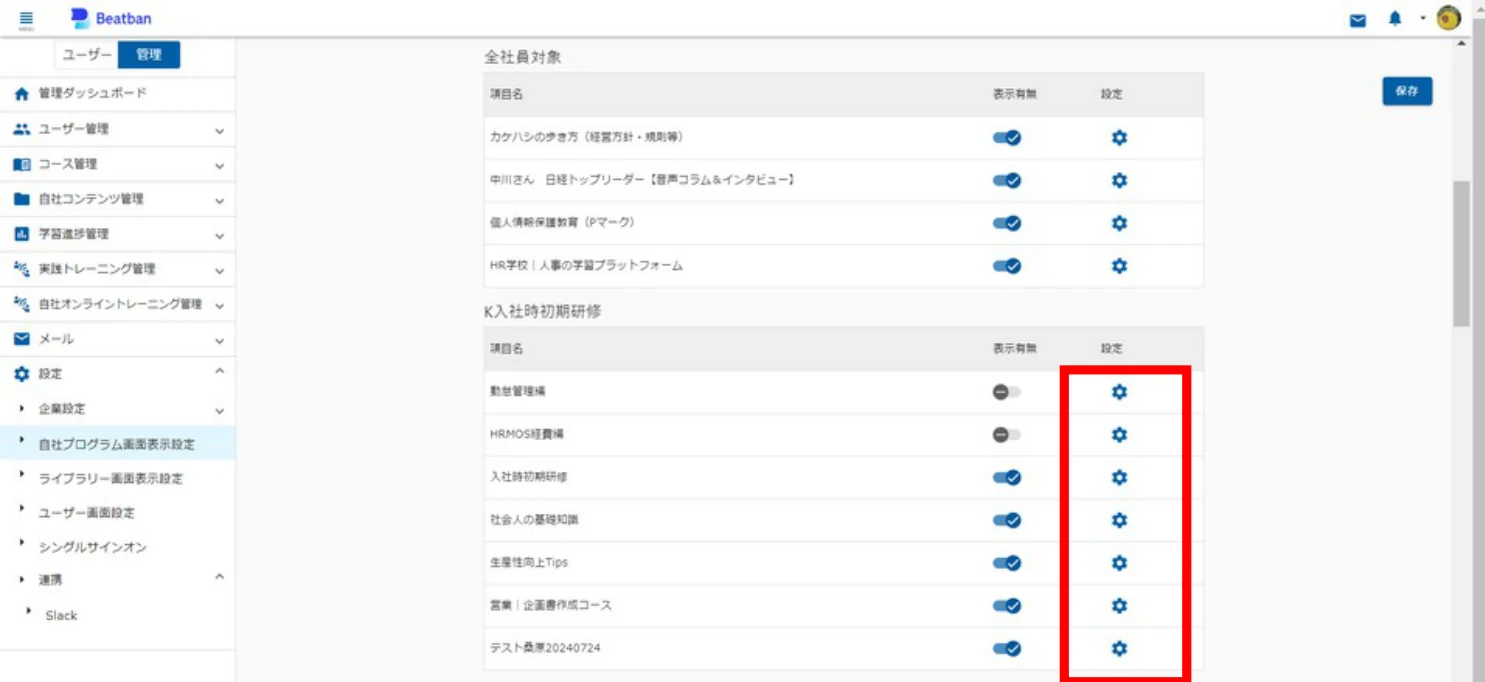
Task: Click the icon beside 実践トレーニング管理
Action: (x=22, y=269)
